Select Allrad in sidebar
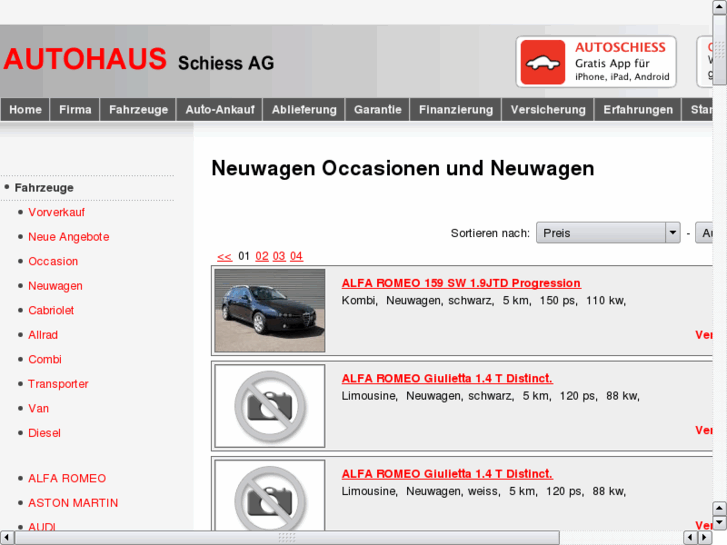Screen dimensions: 727x545 [x=43, y=335]
